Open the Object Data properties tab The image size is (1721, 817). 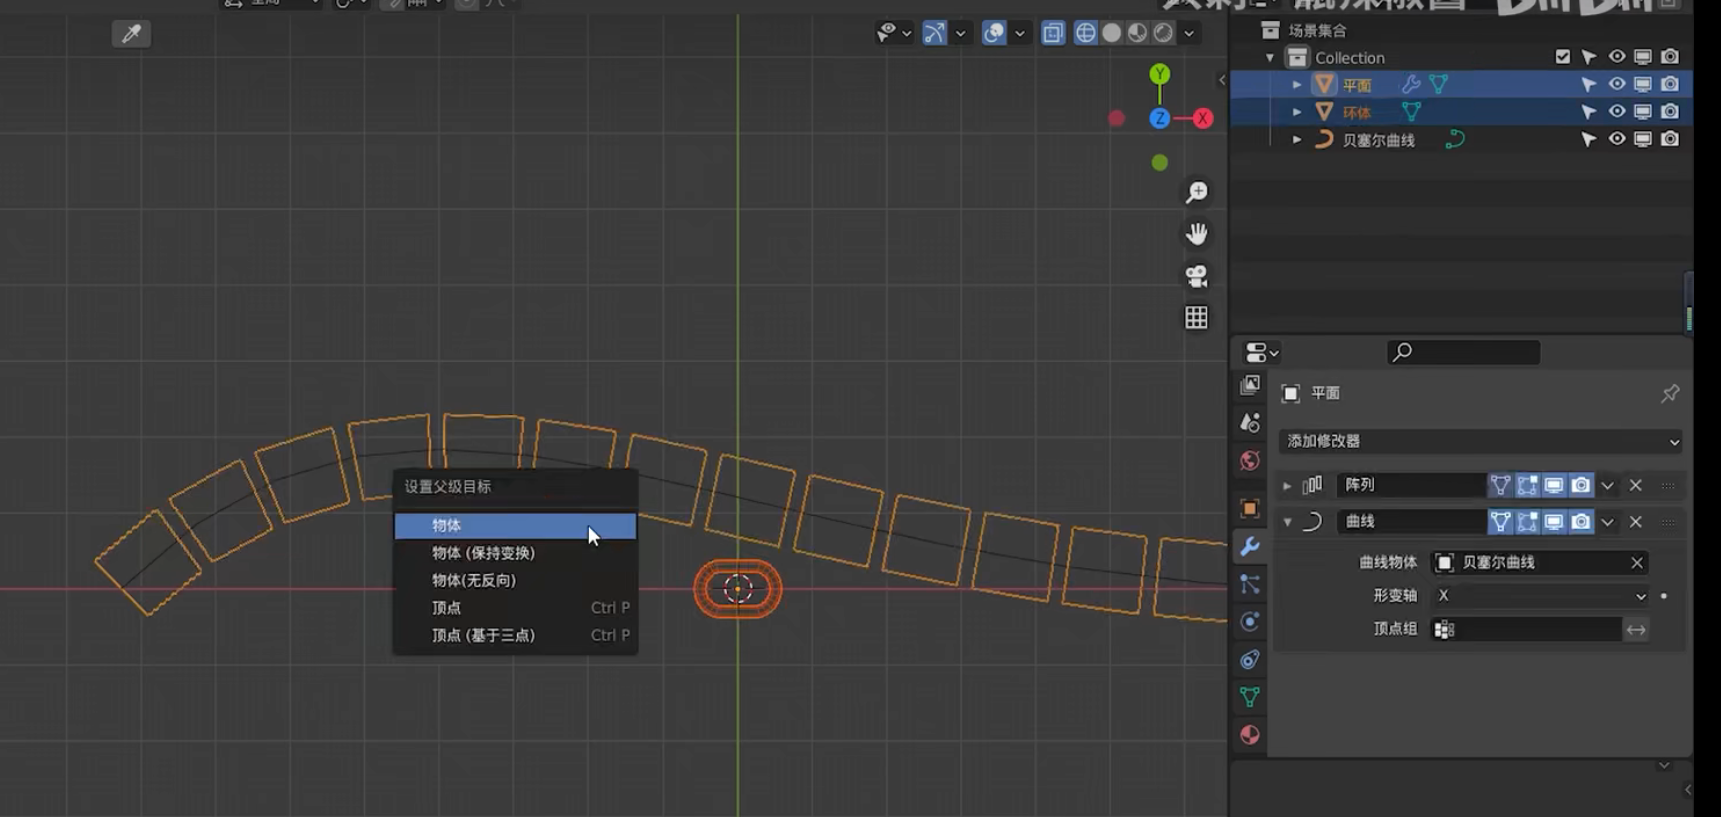pos(1250,697)
